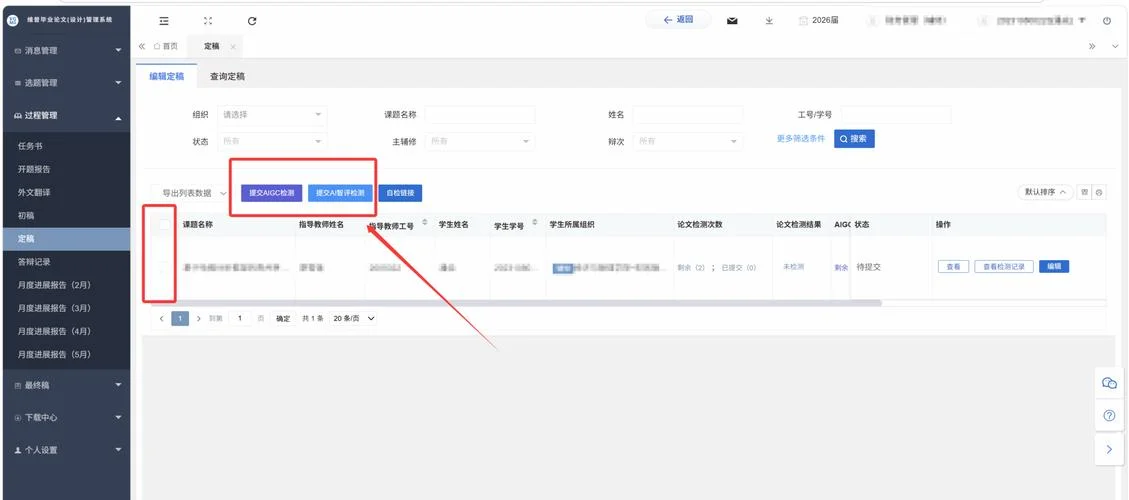Select all rows via header checkbox
Screen dimensions: 1129x500
(x=165, y=225)
